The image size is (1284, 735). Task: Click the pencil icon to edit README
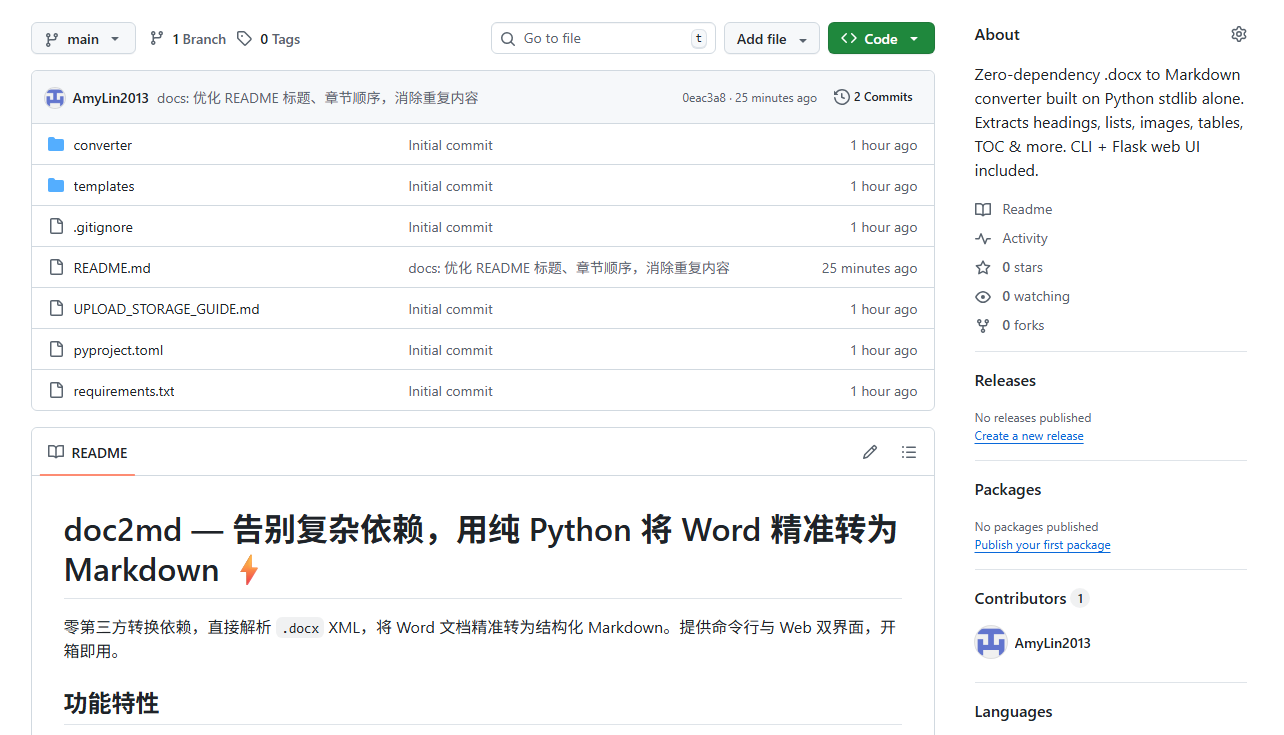869,452
